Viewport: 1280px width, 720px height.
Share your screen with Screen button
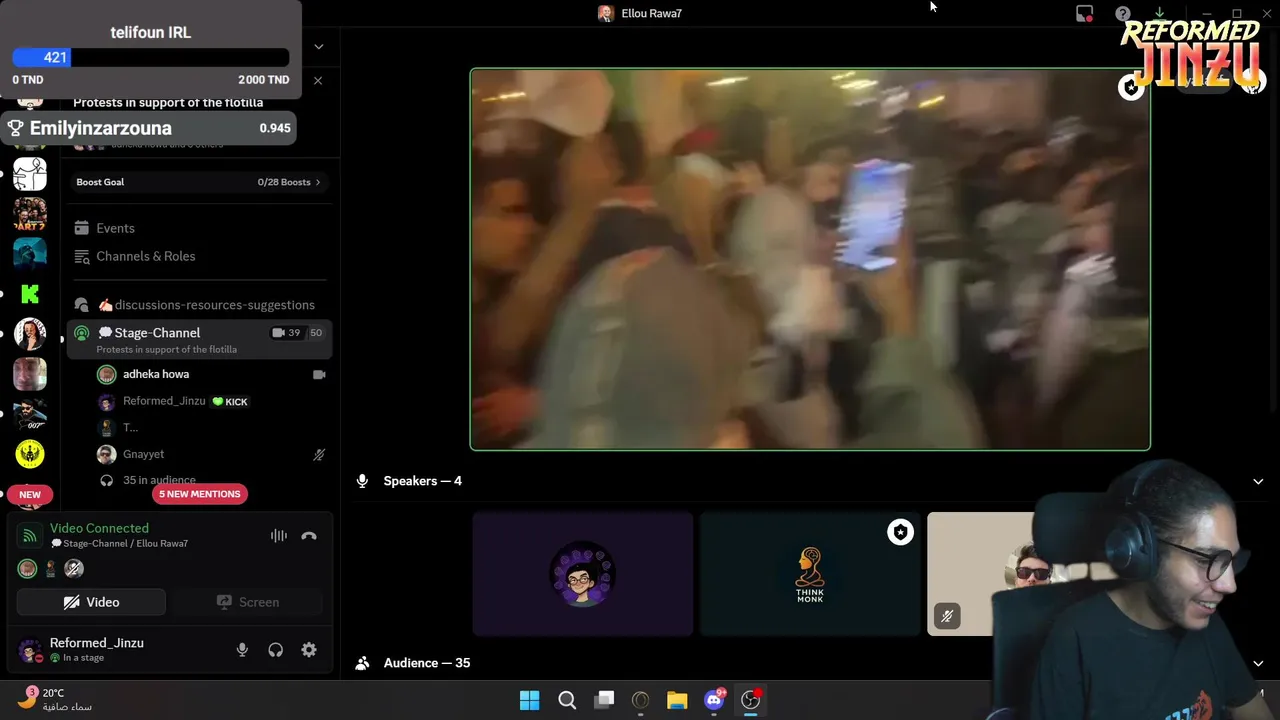click(248, 602)
